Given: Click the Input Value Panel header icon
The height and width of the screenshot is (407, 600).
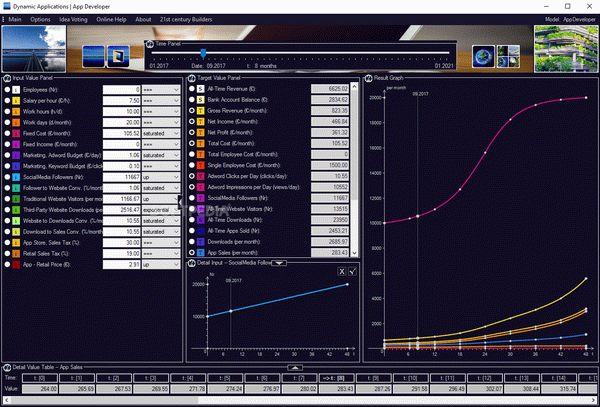Looking at the screenshot, I should click(7, 78).
